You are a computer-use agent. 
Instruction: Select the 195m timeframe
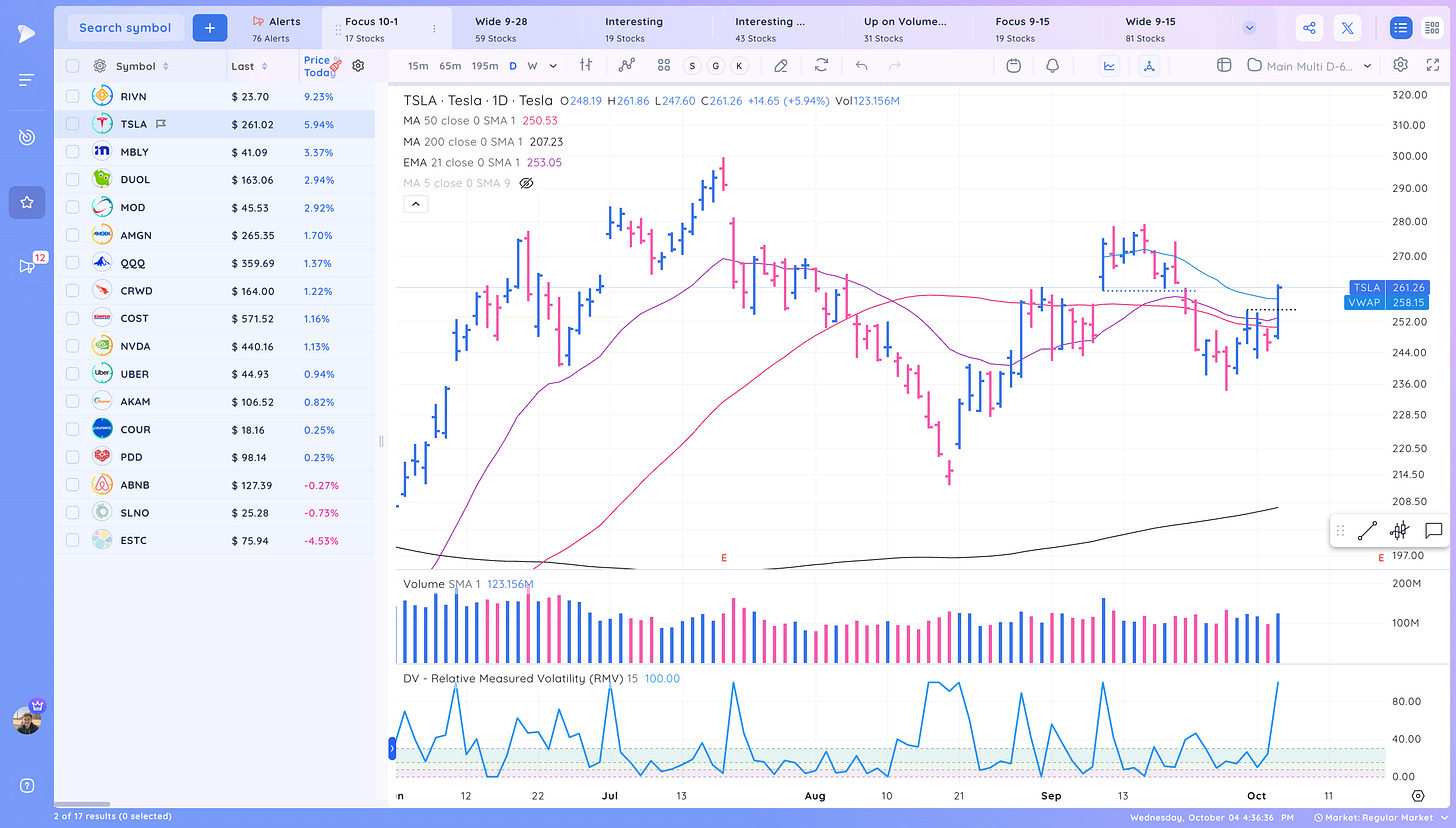click(485, 66)
